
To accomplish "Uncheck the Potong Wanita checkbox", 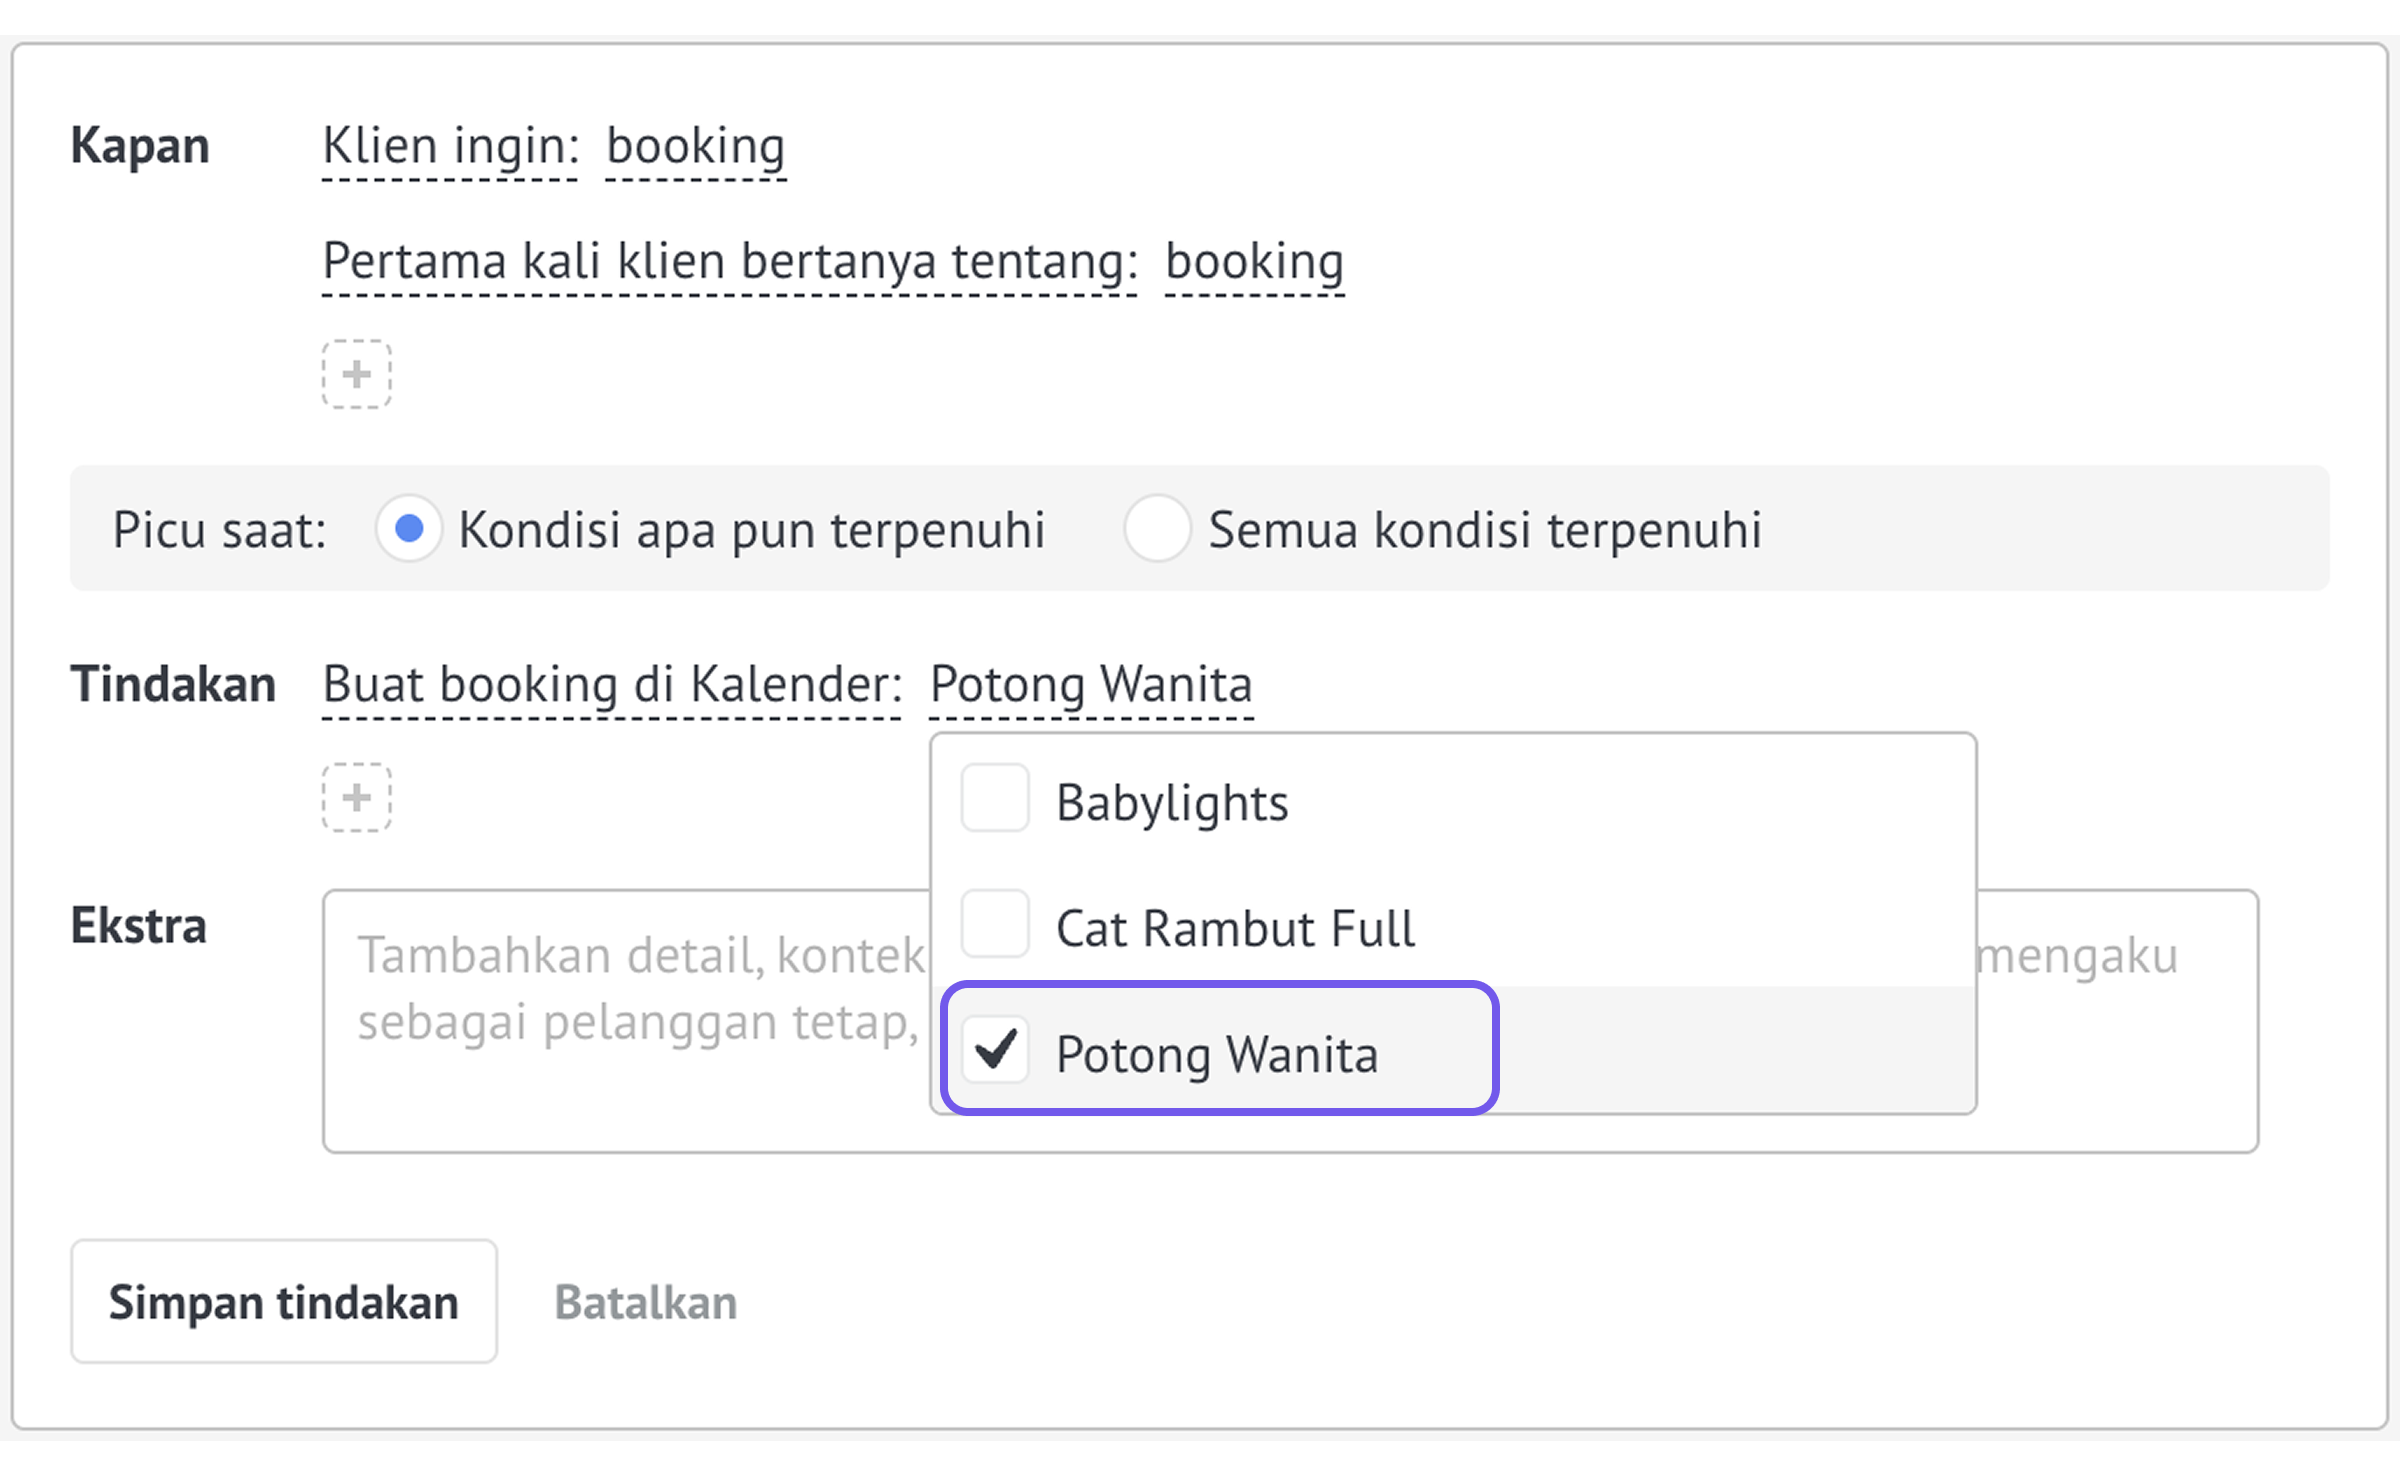I will tap(995, 1050).
